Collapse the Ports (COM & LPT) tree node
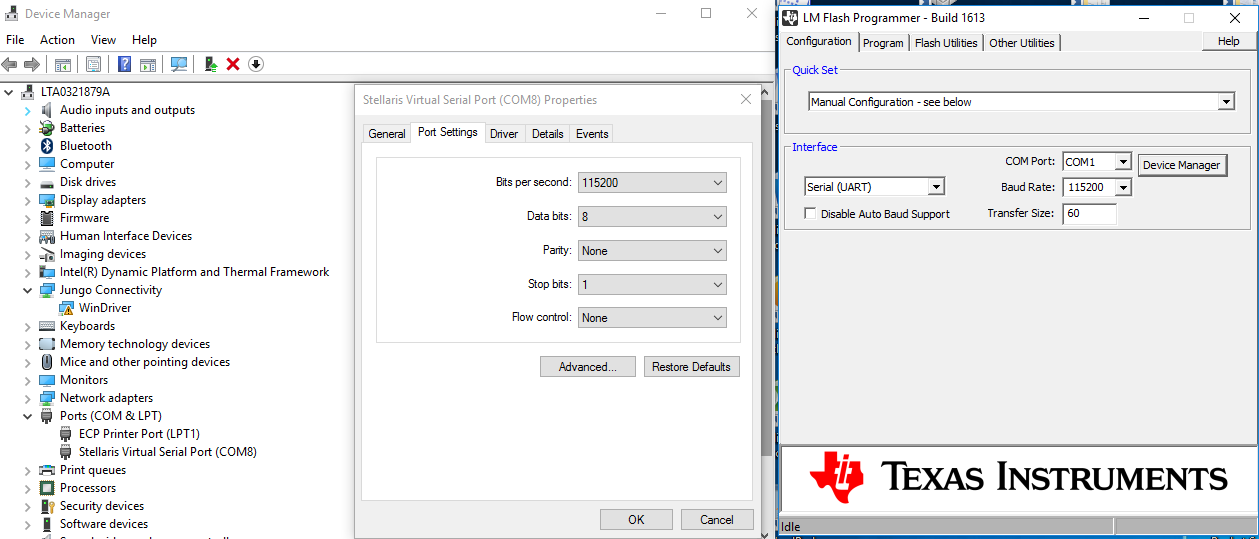This screenshot has width=1259, height=539. pyautogui.click(x=27, y=416)
